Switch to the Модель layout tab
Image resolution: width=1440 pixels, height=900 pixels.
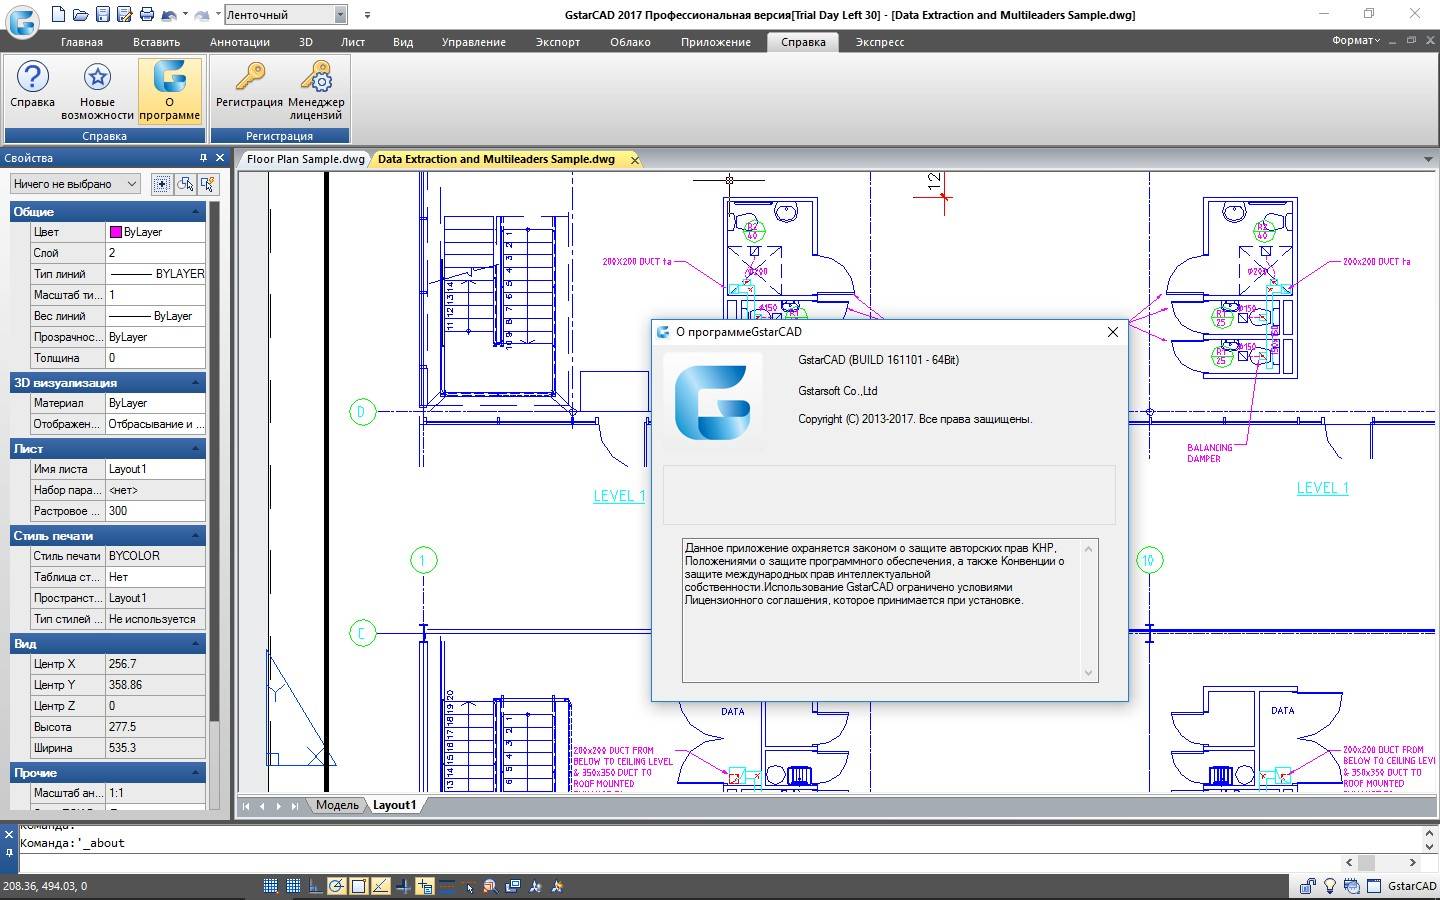[x=337, y=805]
